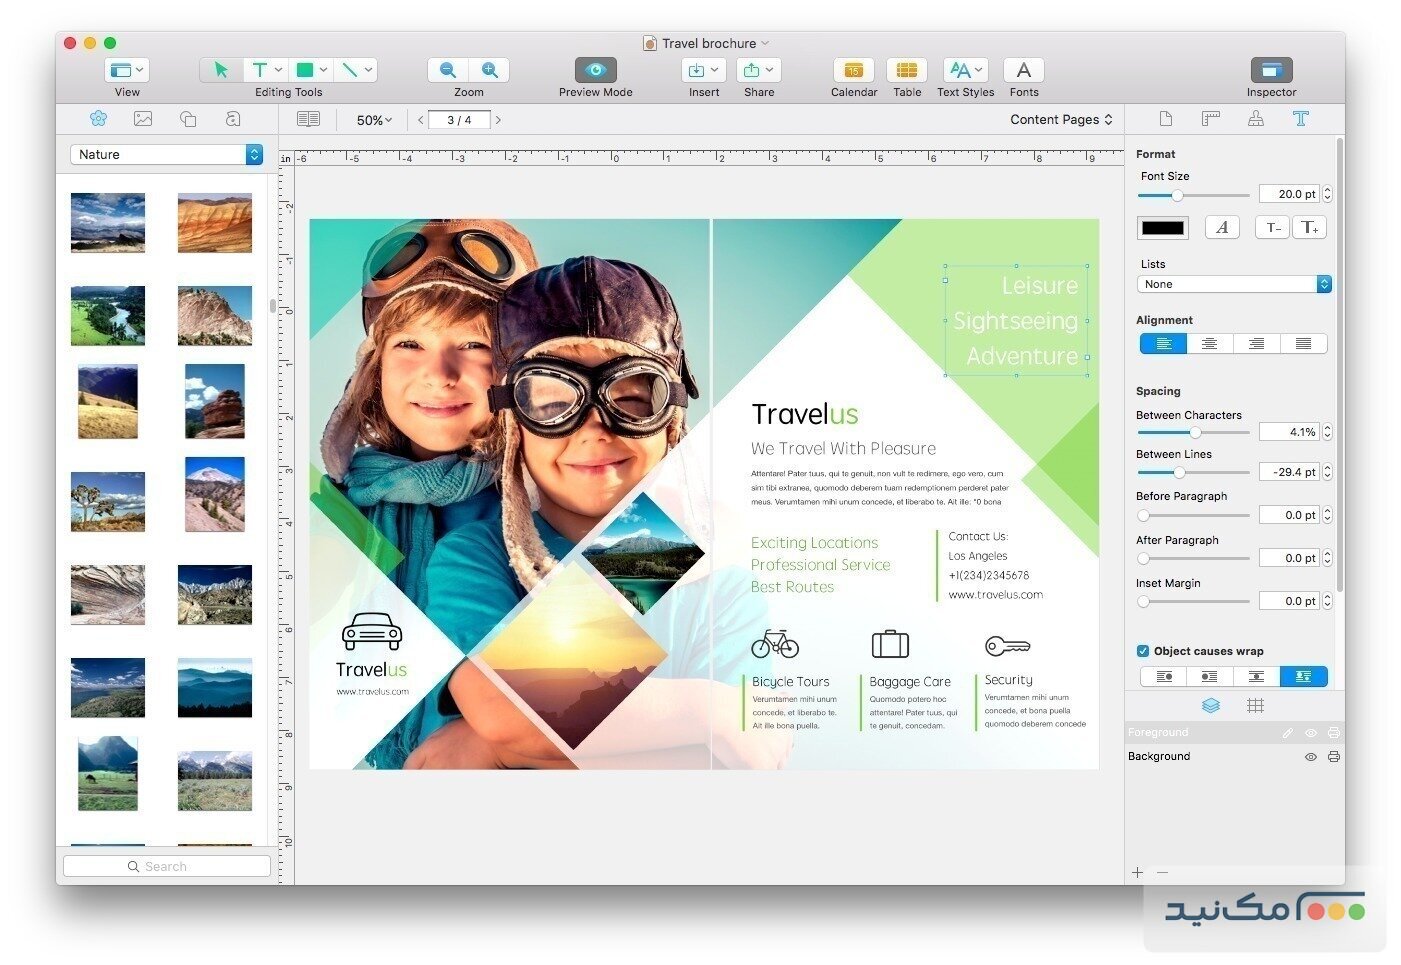
Task: Open the Content Pages selector
Action: [1060, 119]
